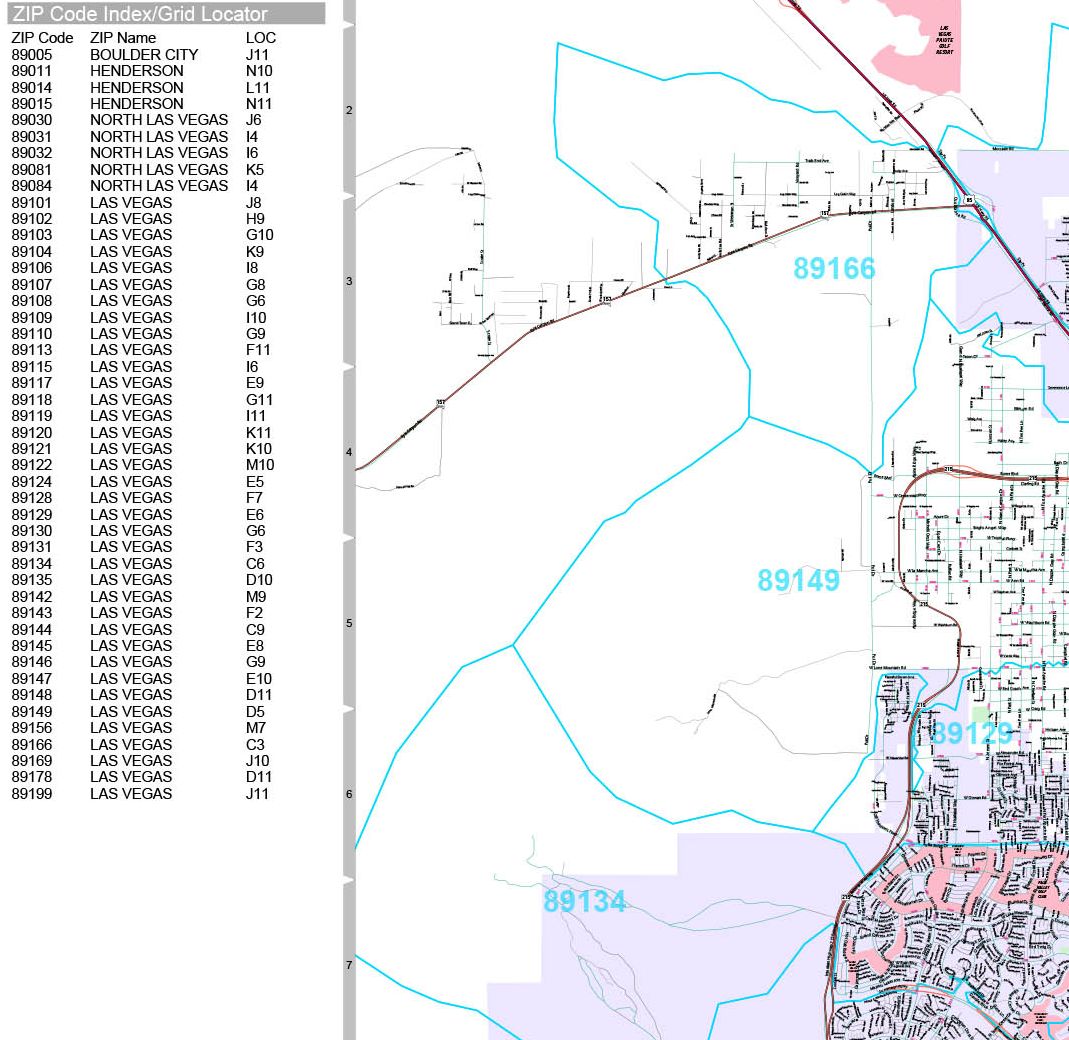Click the 'ZIP Code' column heading

42,38
